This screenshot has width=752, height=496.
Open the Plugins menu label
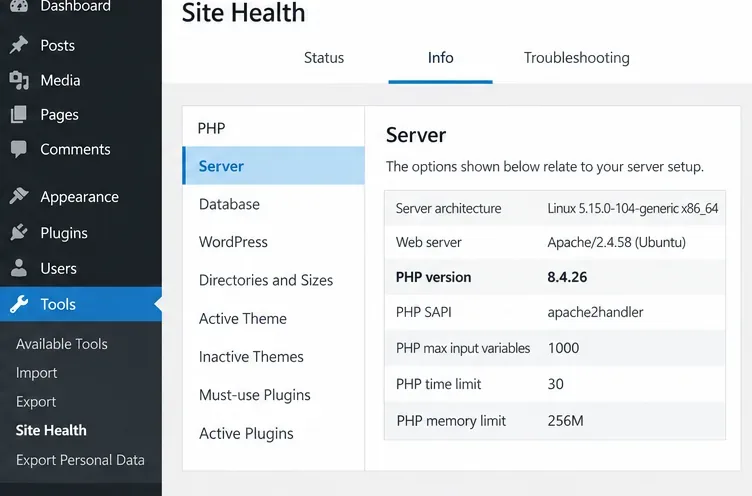[x=64, y=233]
